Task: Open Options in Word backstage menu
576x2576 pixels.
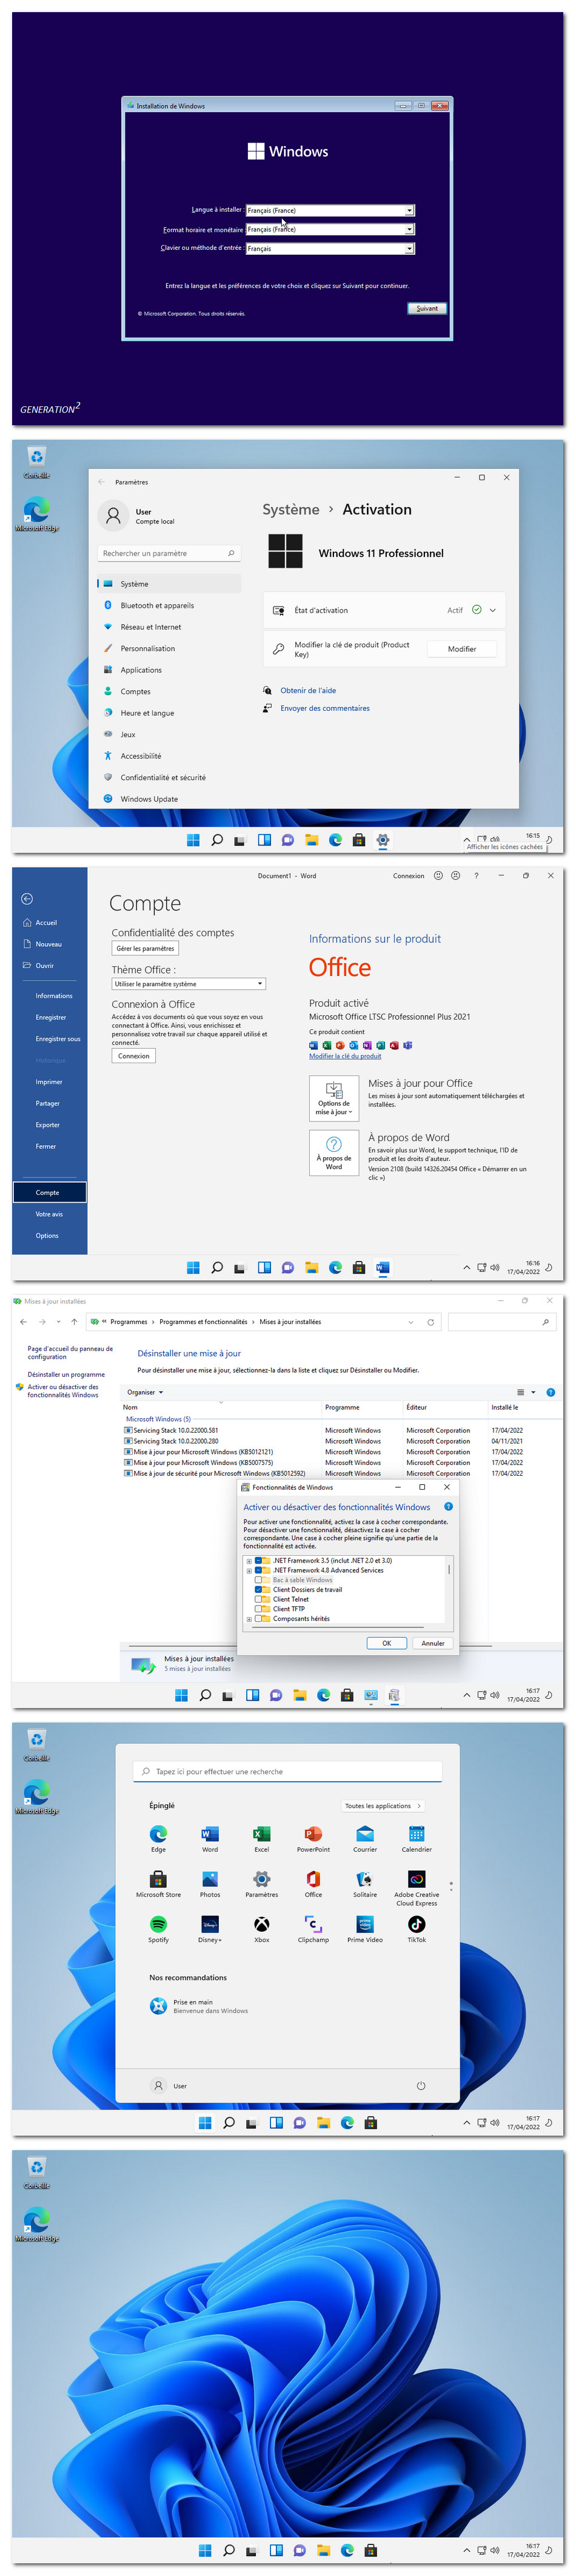Action: tap(47, 1236)
